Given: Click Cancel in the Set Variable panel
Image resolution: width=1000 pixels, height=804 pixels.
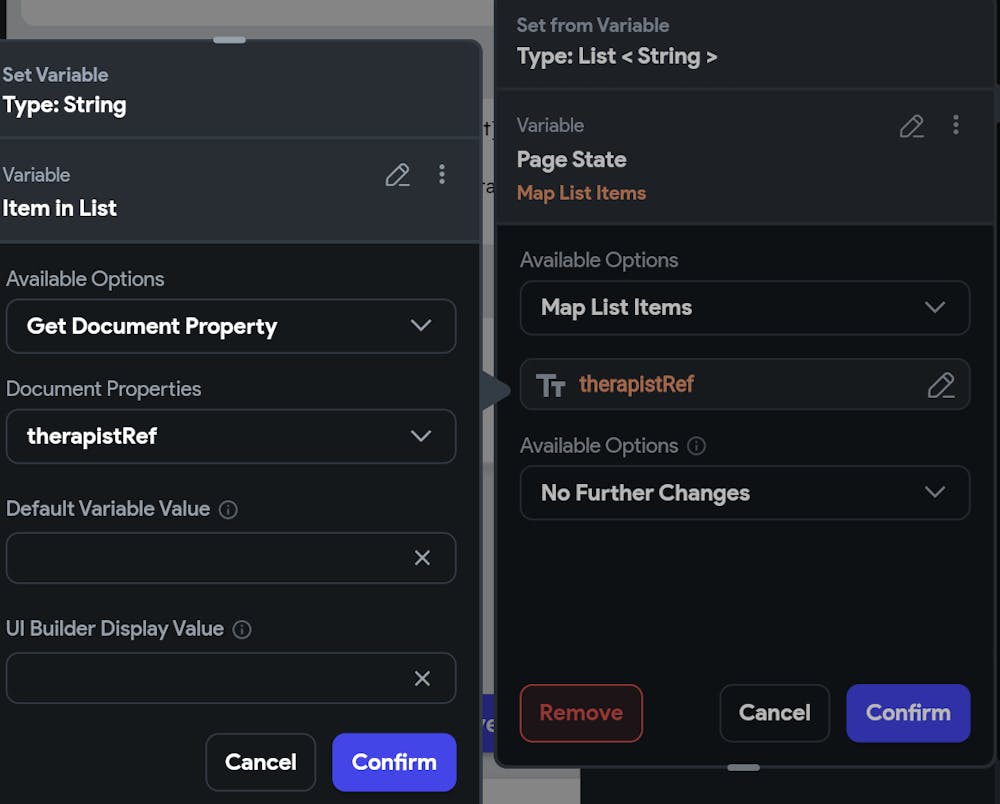Looking at the screenshot, I should click(x=260, y=762).
